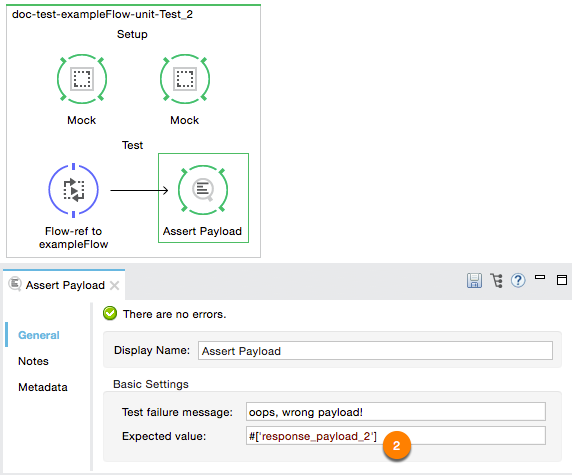Open the Metadata section
Viewport: 572px width, 475px height.
click(x=43, y=387)
